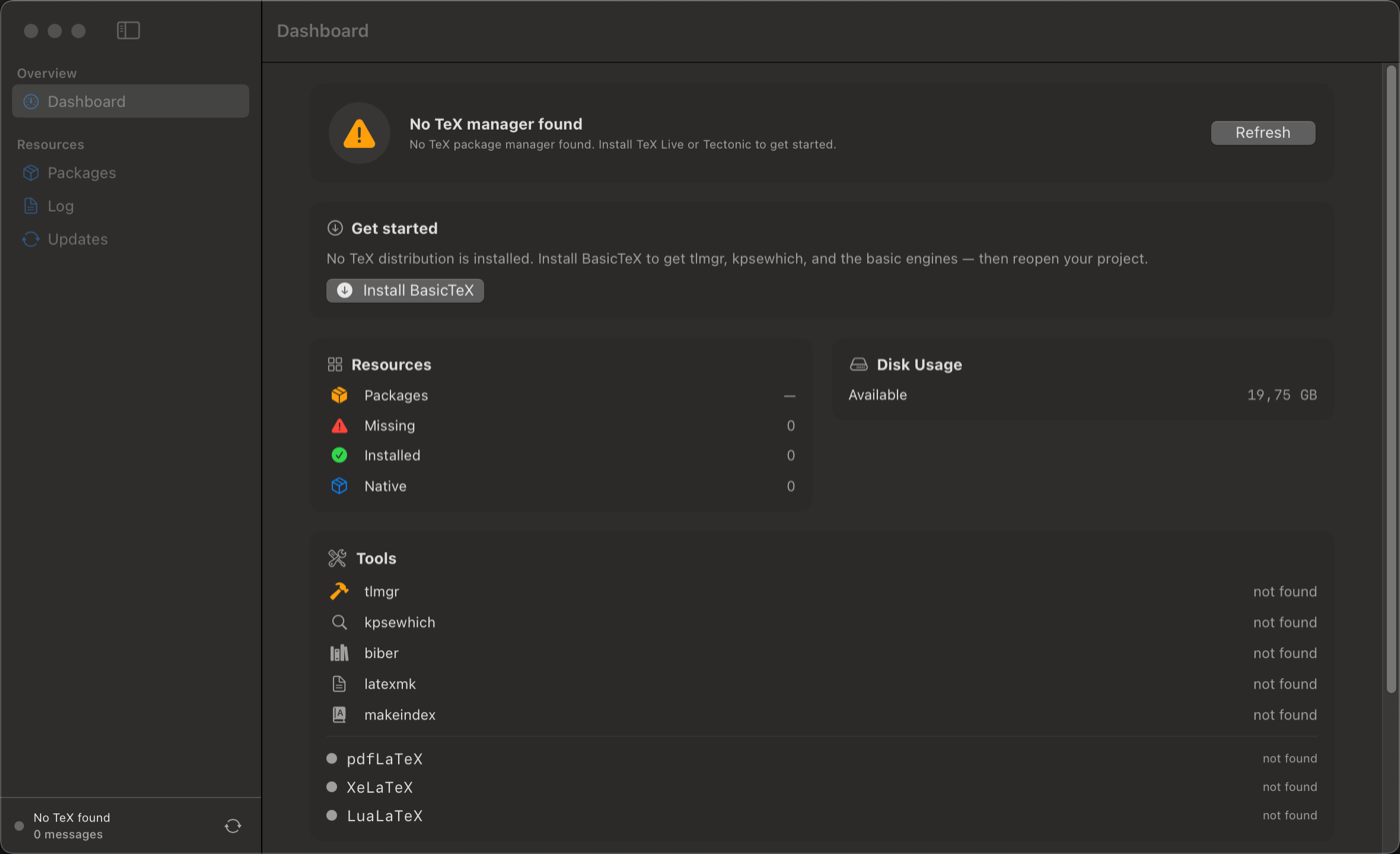
Task: Click the makeindex index icon
Action: tap(339, 715)
